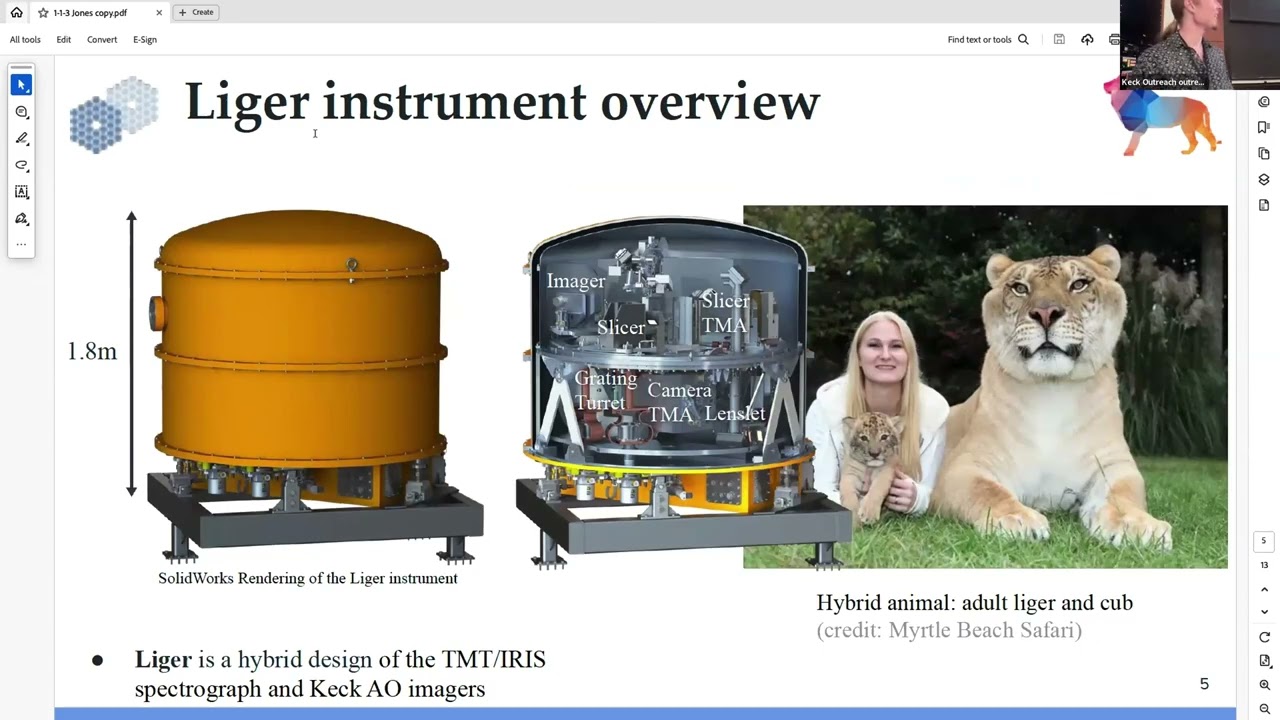
Task: Select the Draw freehand loop tool
Action: click(21, 165)
